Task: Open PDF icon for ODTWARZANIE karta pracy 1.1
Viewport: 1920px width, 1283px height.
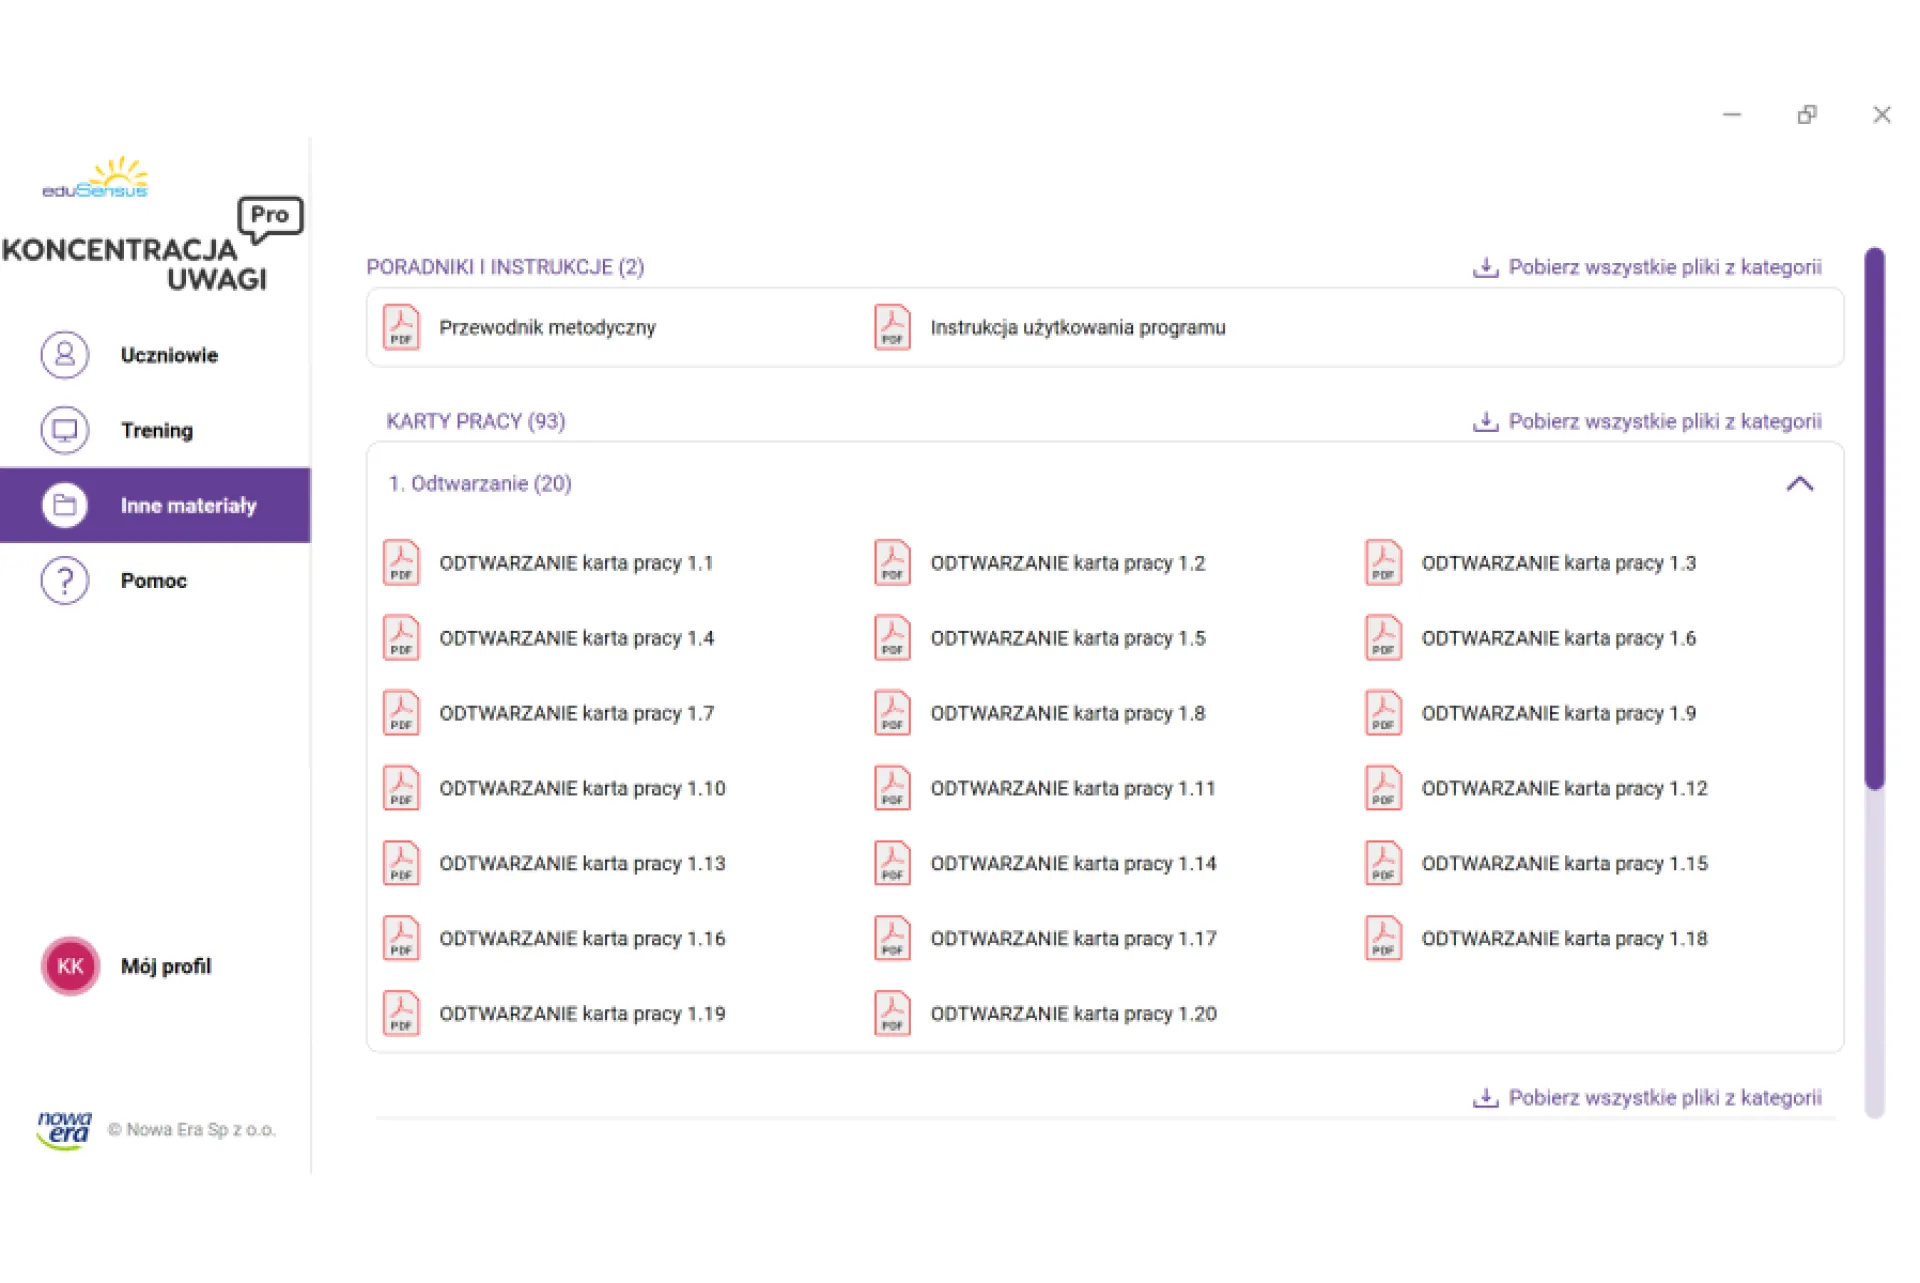Action: pos(401,562)
